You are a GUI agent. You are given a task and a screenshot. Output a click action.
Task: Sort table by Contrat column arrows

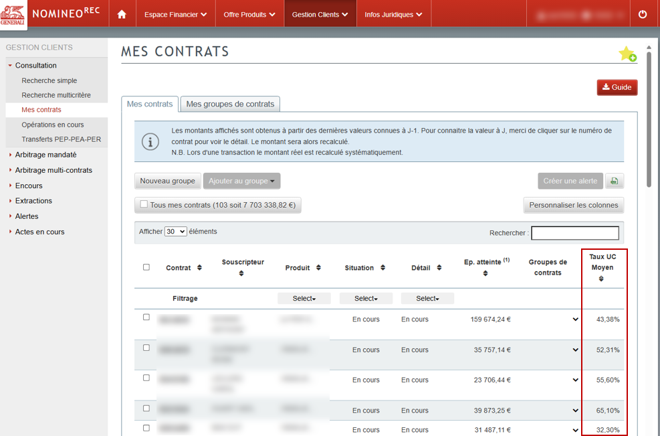[199, 268]
